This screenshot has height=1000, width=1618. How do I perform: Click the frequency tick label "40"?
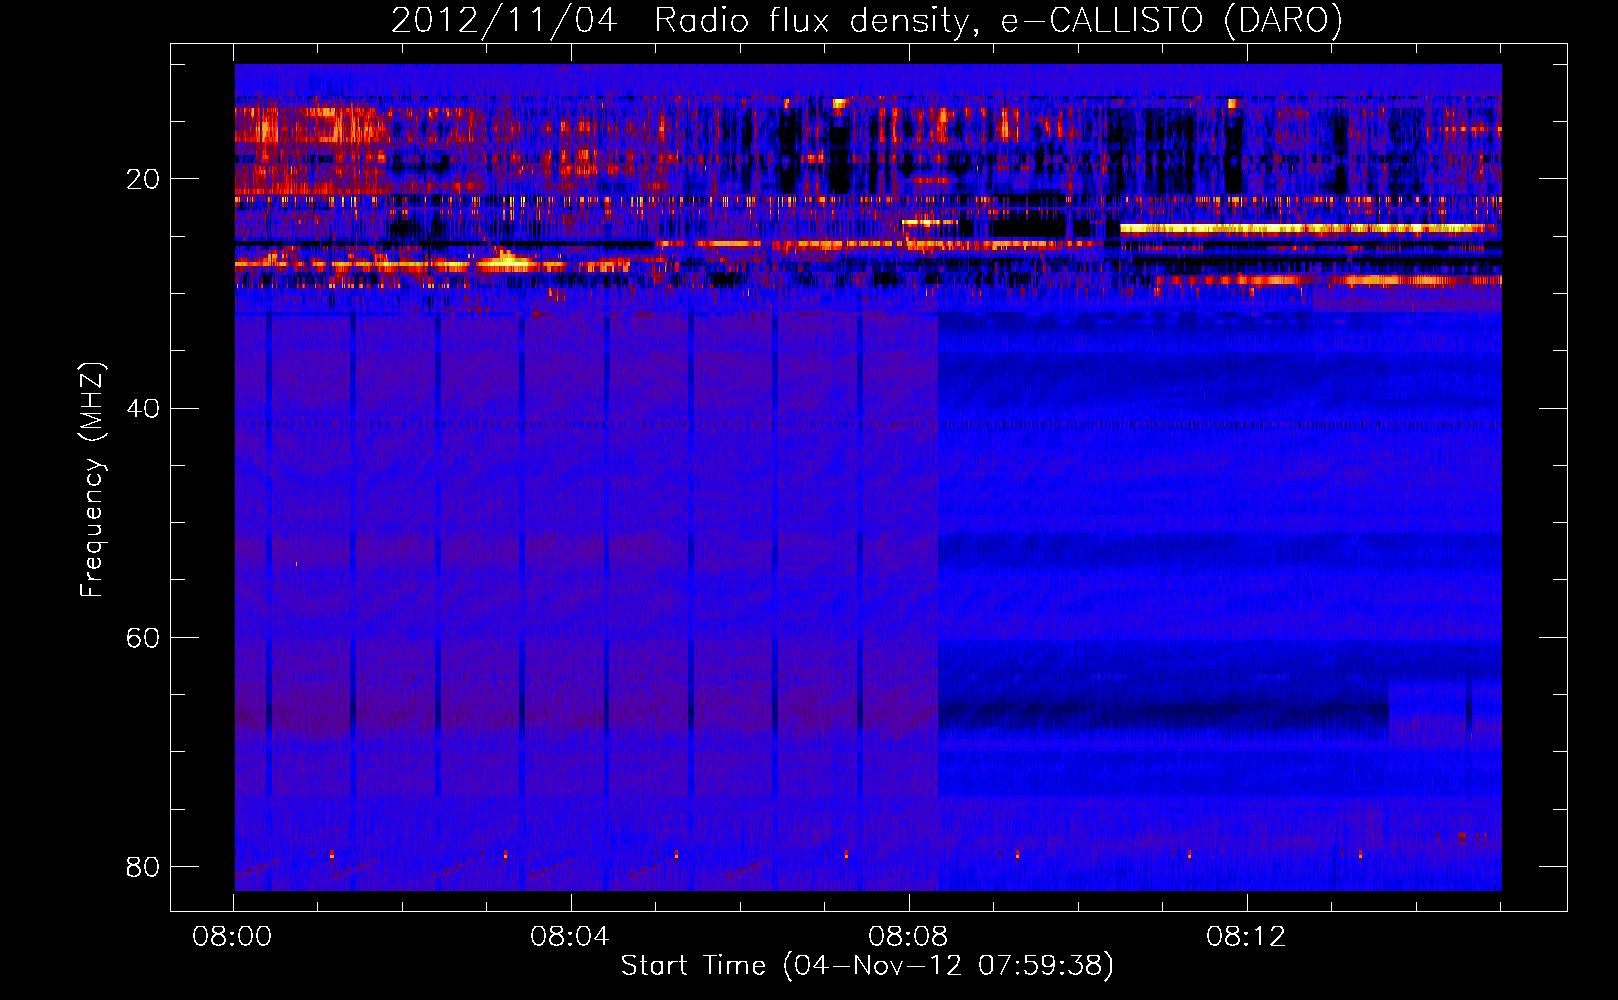(x=143, y=408)
